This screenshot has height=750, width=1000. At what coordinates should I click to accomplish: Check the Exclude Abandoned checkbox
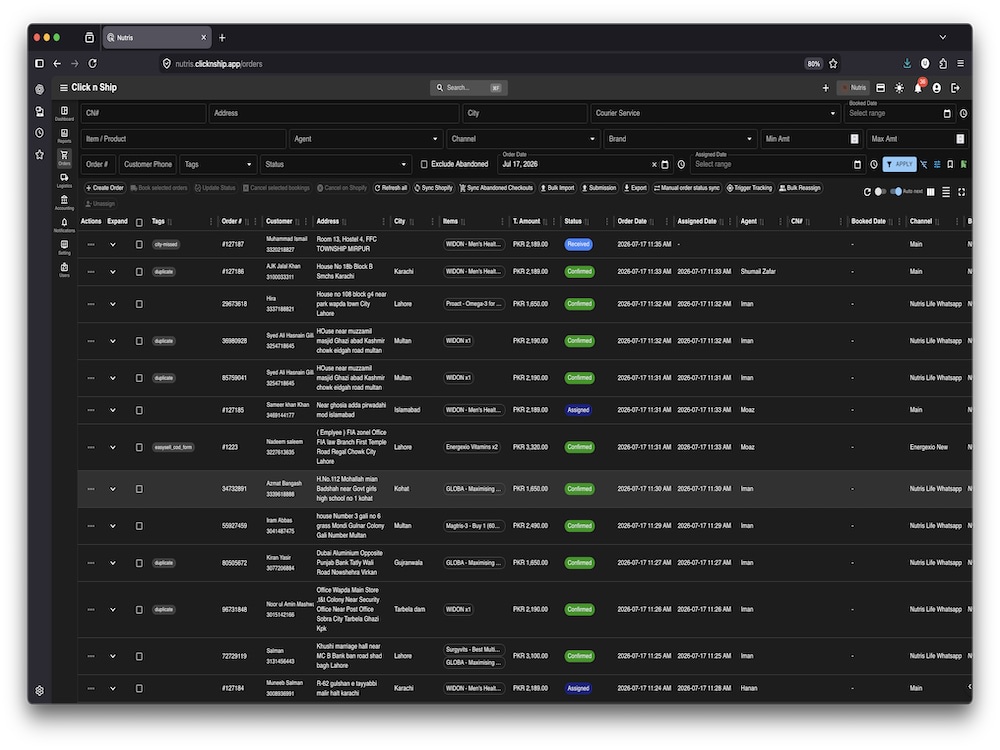pos(424,165)
